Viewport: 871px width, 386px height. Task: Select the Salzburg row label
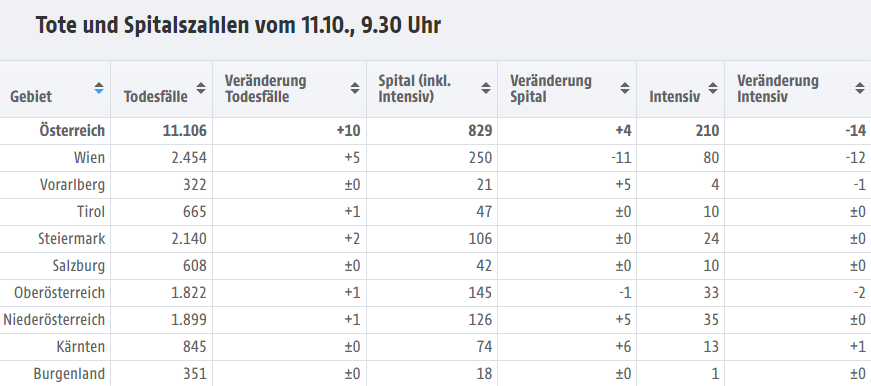79,266
